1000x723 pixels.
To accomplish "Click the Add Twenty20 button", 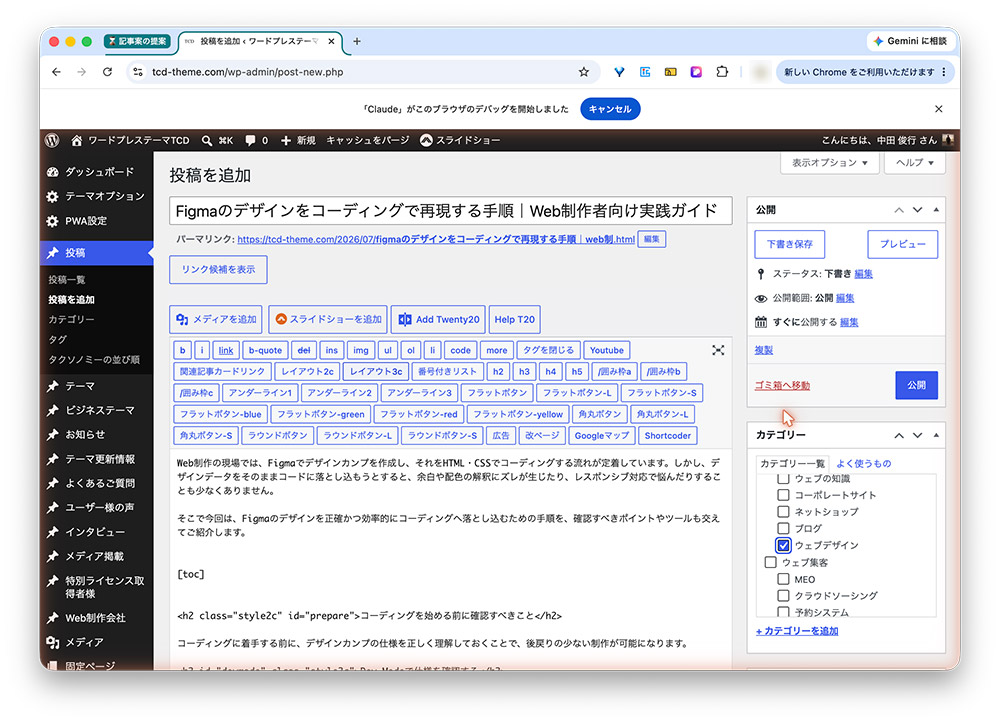I will pos(438,319).
